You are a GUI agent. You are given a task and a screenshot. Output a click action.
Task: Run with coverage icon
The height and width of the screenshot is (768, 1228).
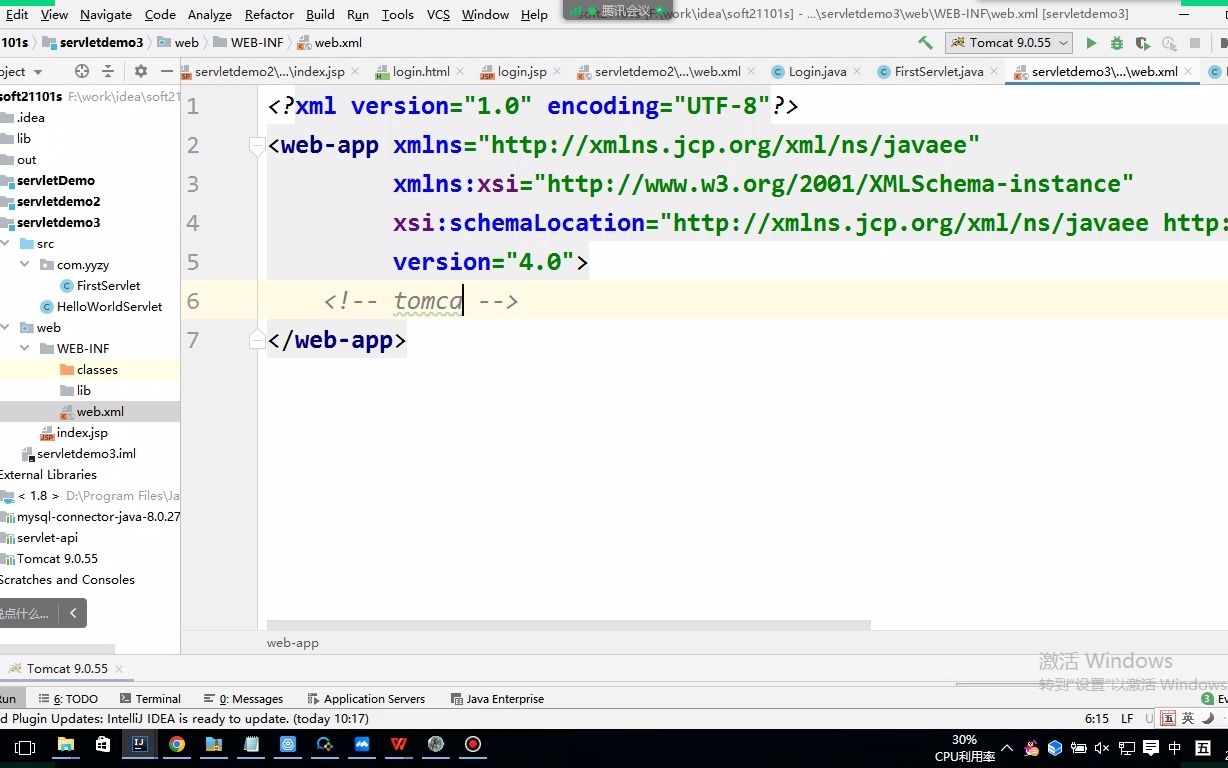click(1143, 43)
